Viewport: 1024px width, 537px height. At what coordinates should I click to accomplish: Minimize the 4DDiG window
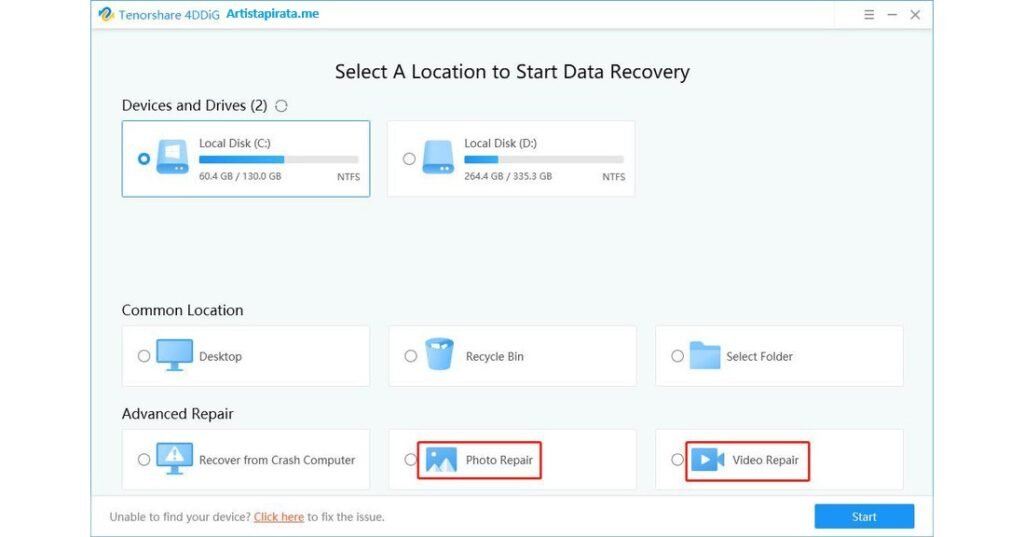pos(892,14)
